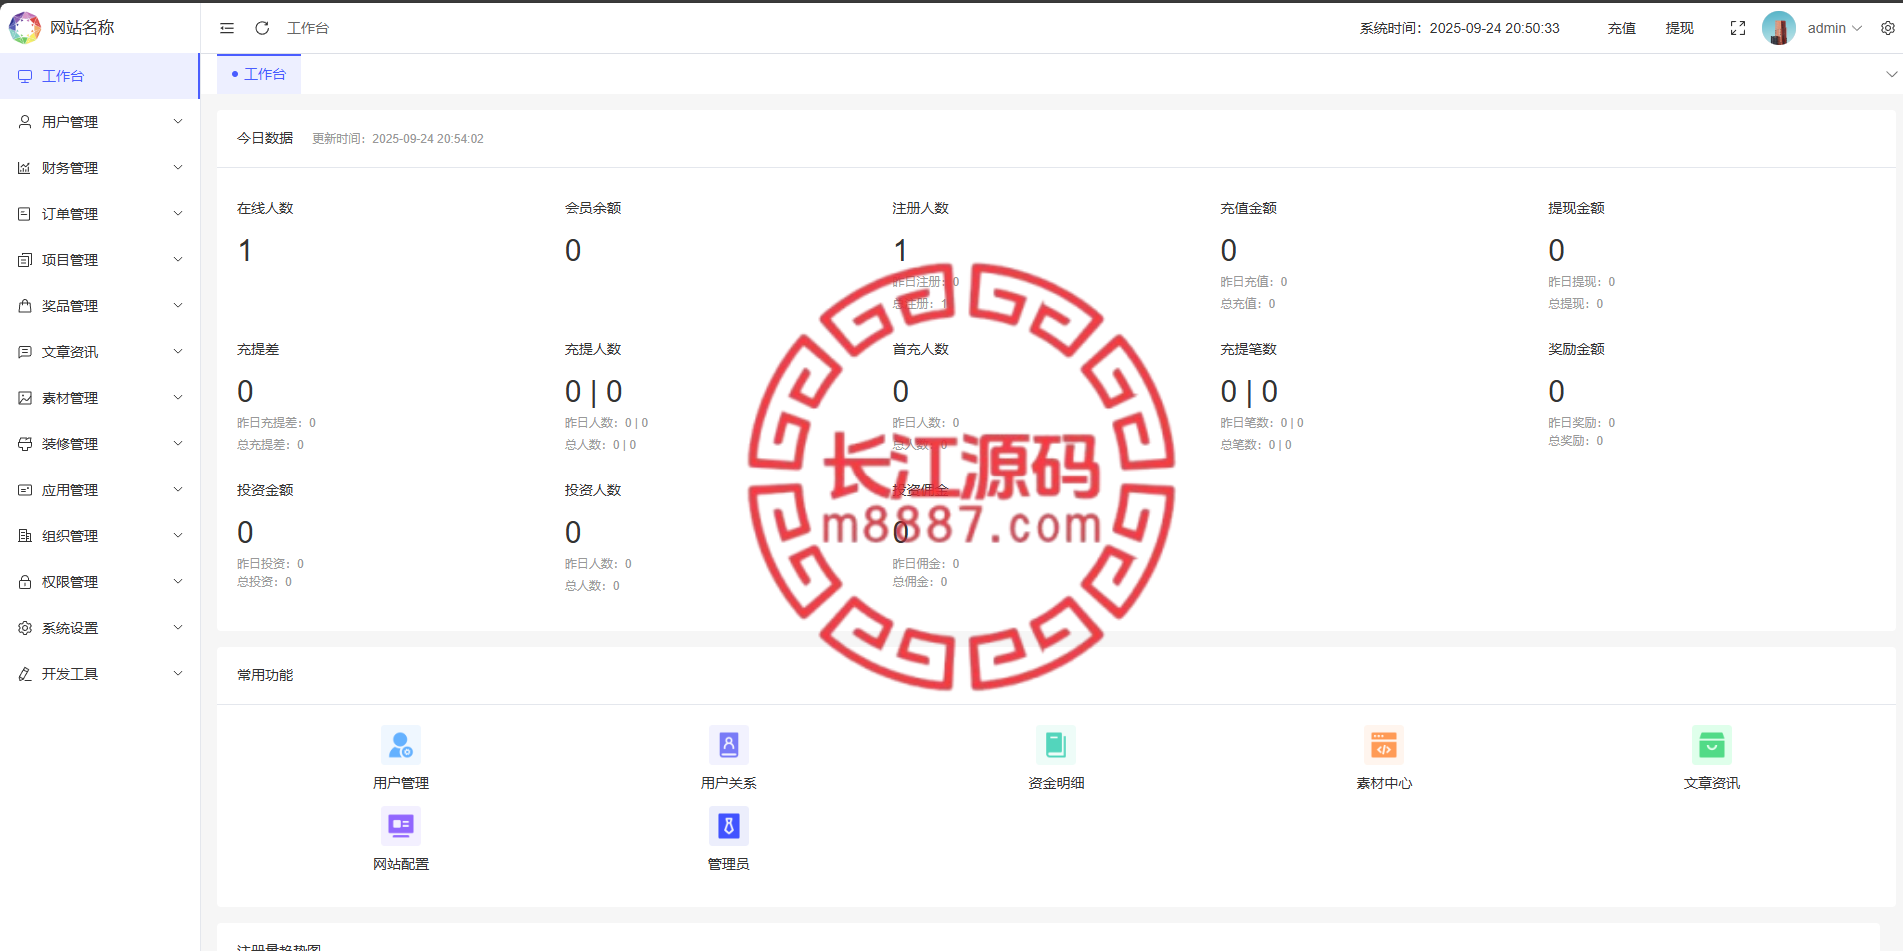Click the 系统设置 gear icon in sidebar

tap(25, 628)
